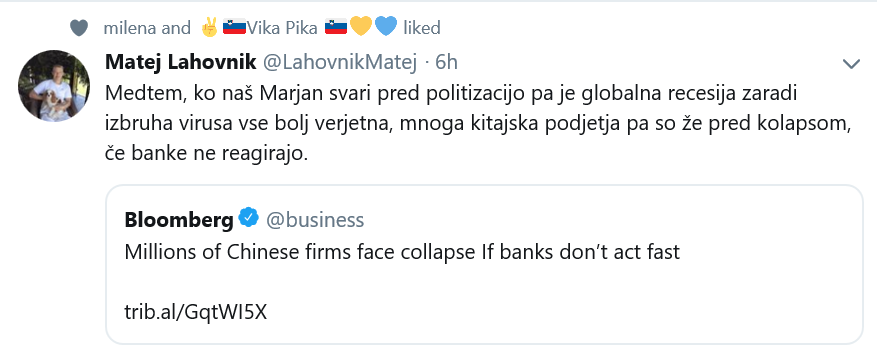Click the Slovenian flag before Vika Pika
The image size is (877, 361).
point(234,27)
